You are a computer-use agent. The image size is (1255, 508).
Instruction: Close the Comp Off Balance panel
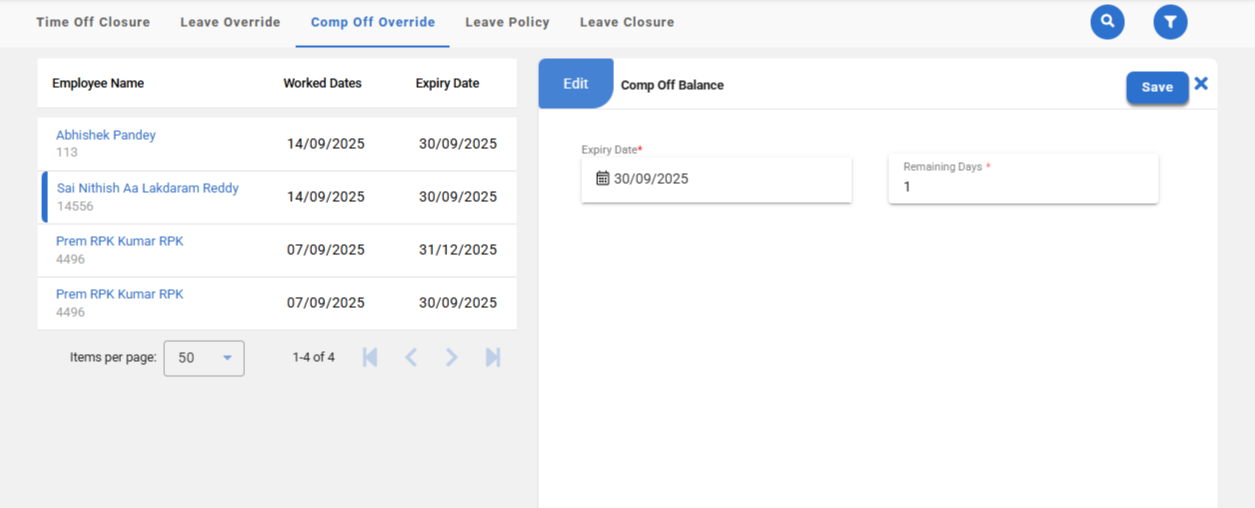click(x=1201, y=84)
